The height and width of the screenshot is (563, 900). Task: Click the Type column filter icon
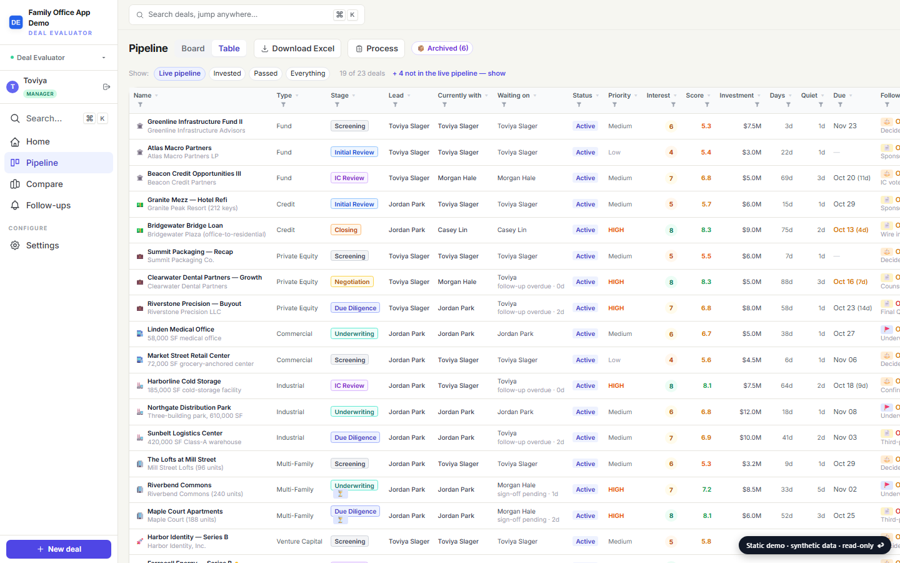[283, 104]
